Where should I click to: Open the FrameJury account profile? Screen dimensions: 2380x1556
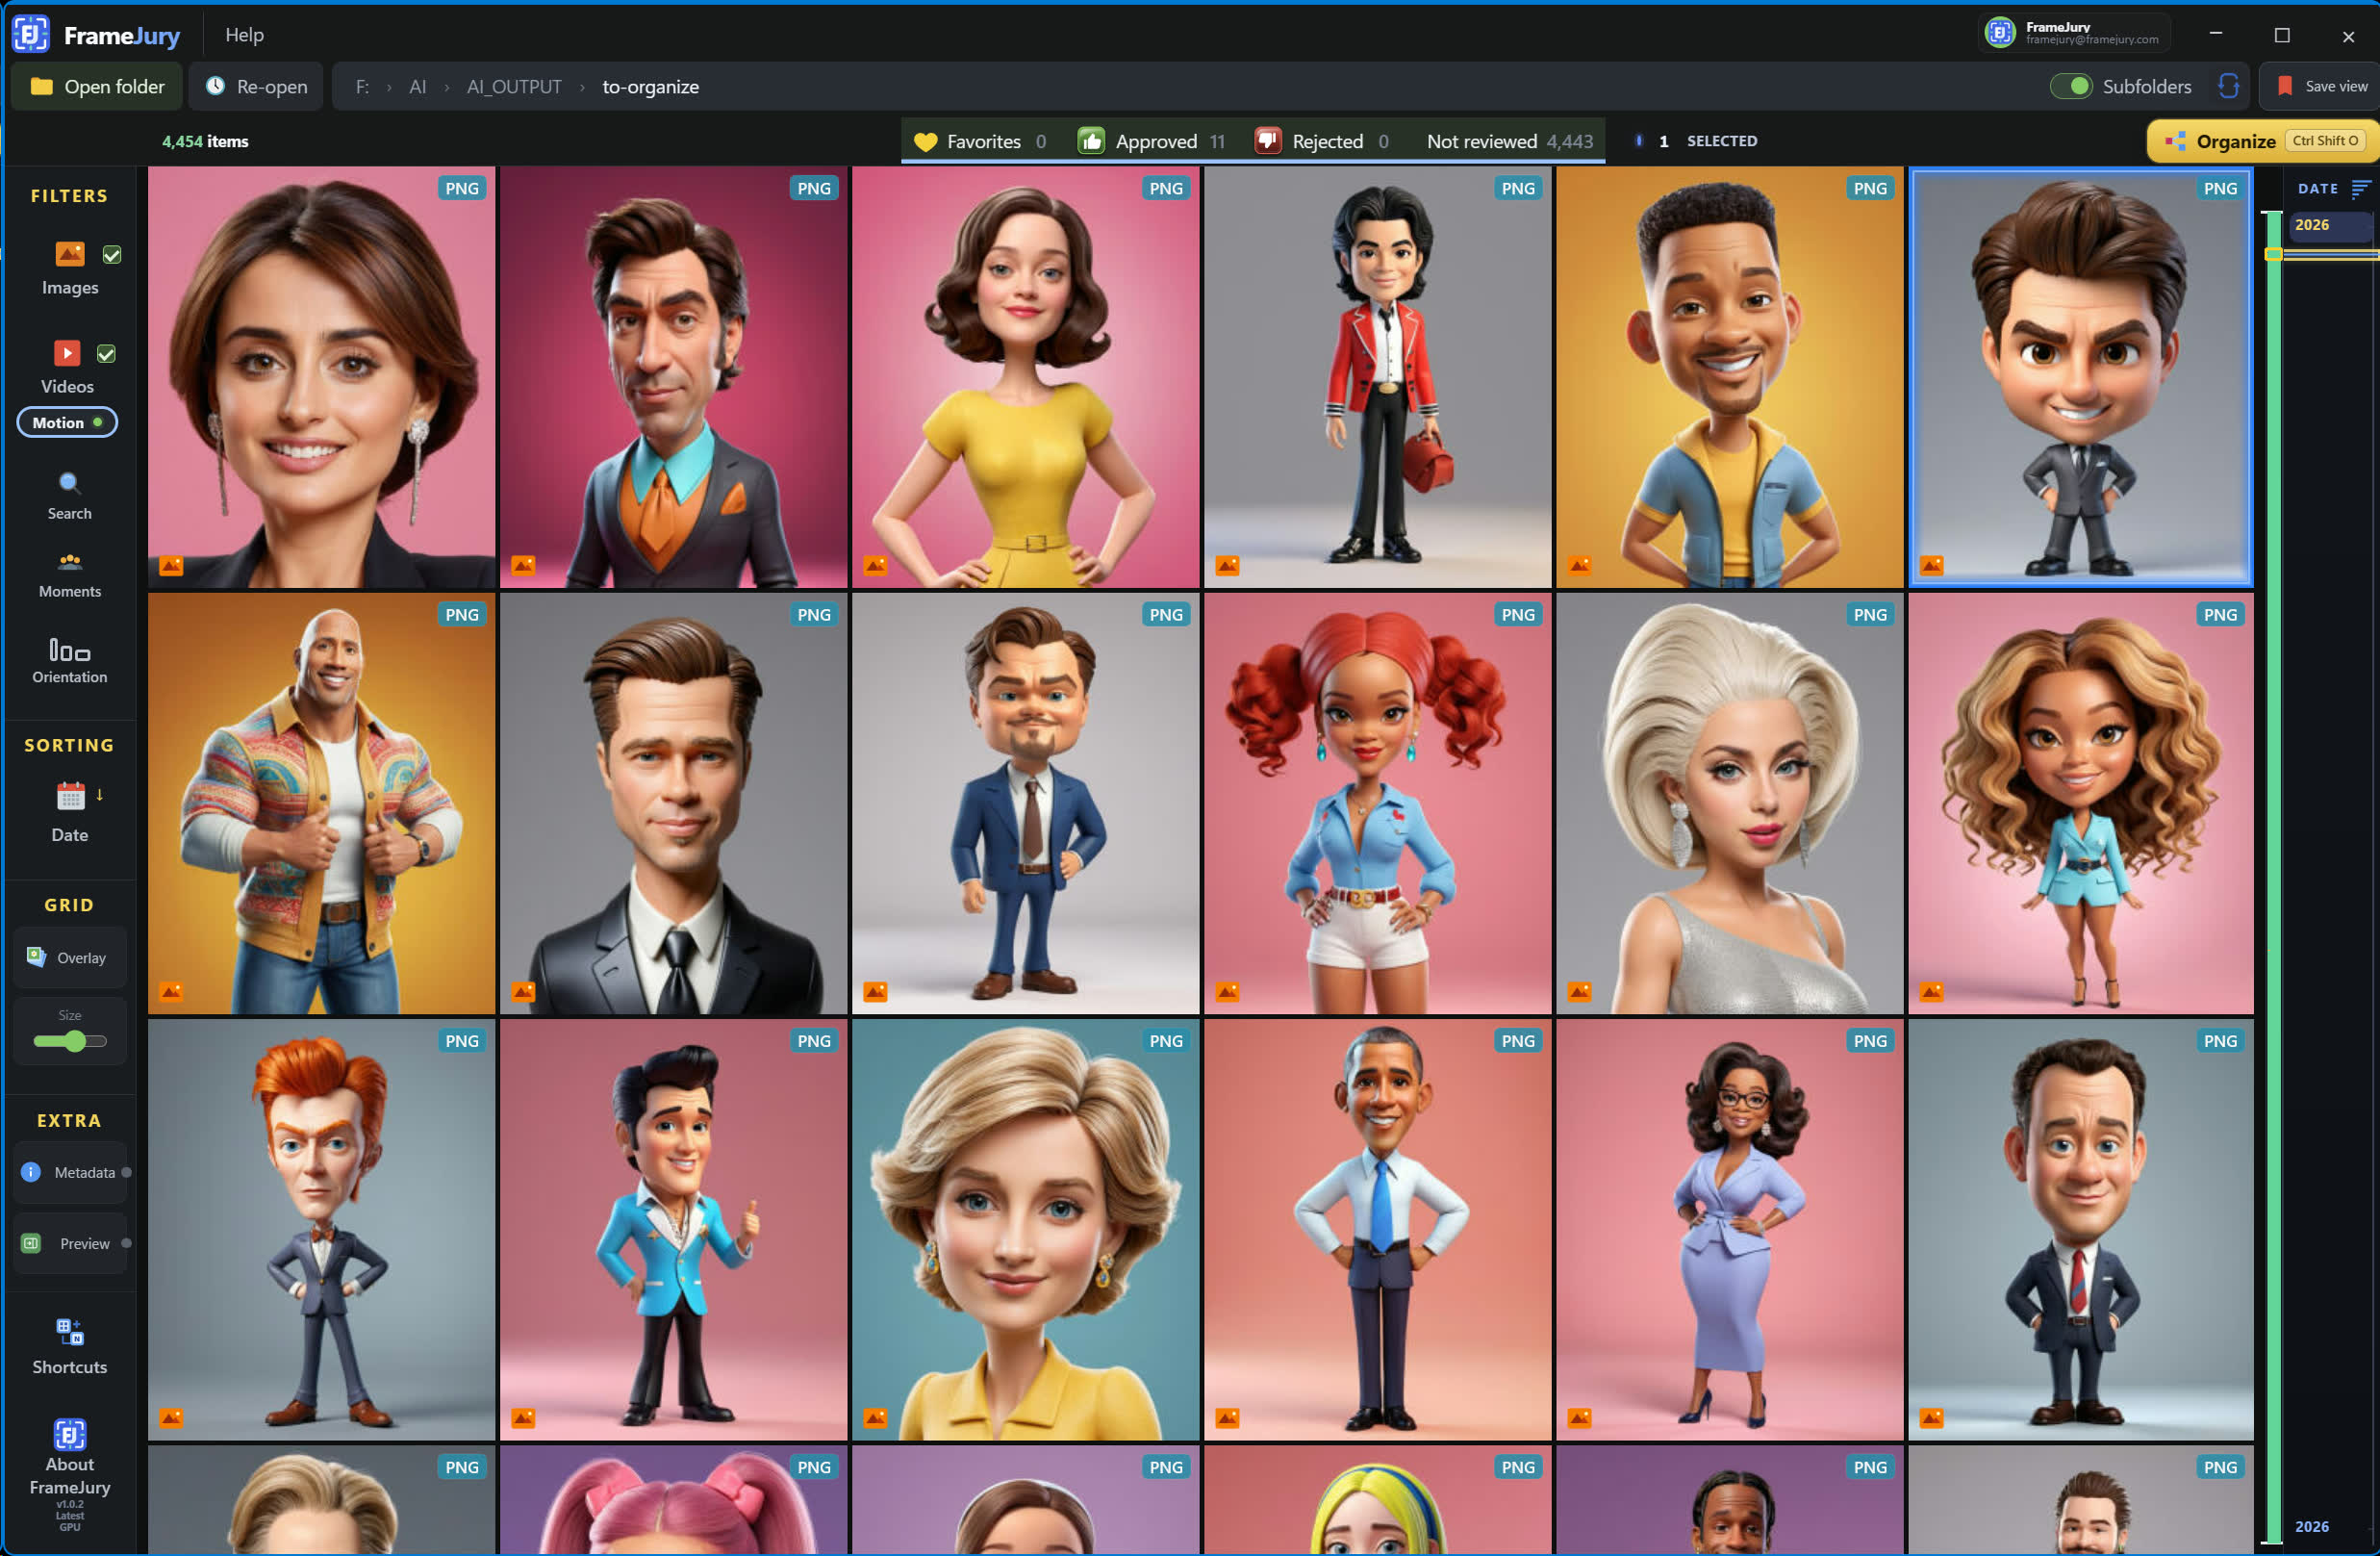click(2074, 33)
